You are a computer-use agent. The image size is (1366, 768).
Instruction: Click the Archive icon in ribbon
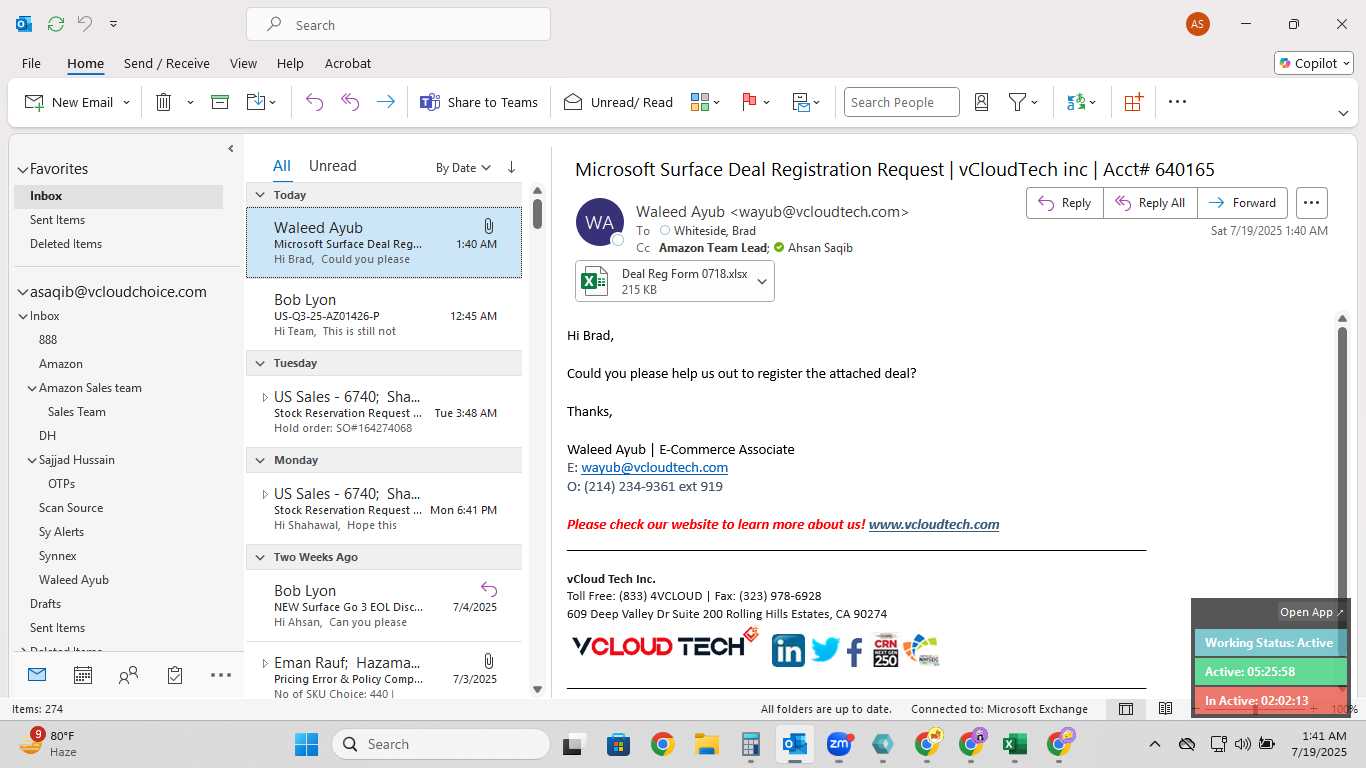[220, 102]
